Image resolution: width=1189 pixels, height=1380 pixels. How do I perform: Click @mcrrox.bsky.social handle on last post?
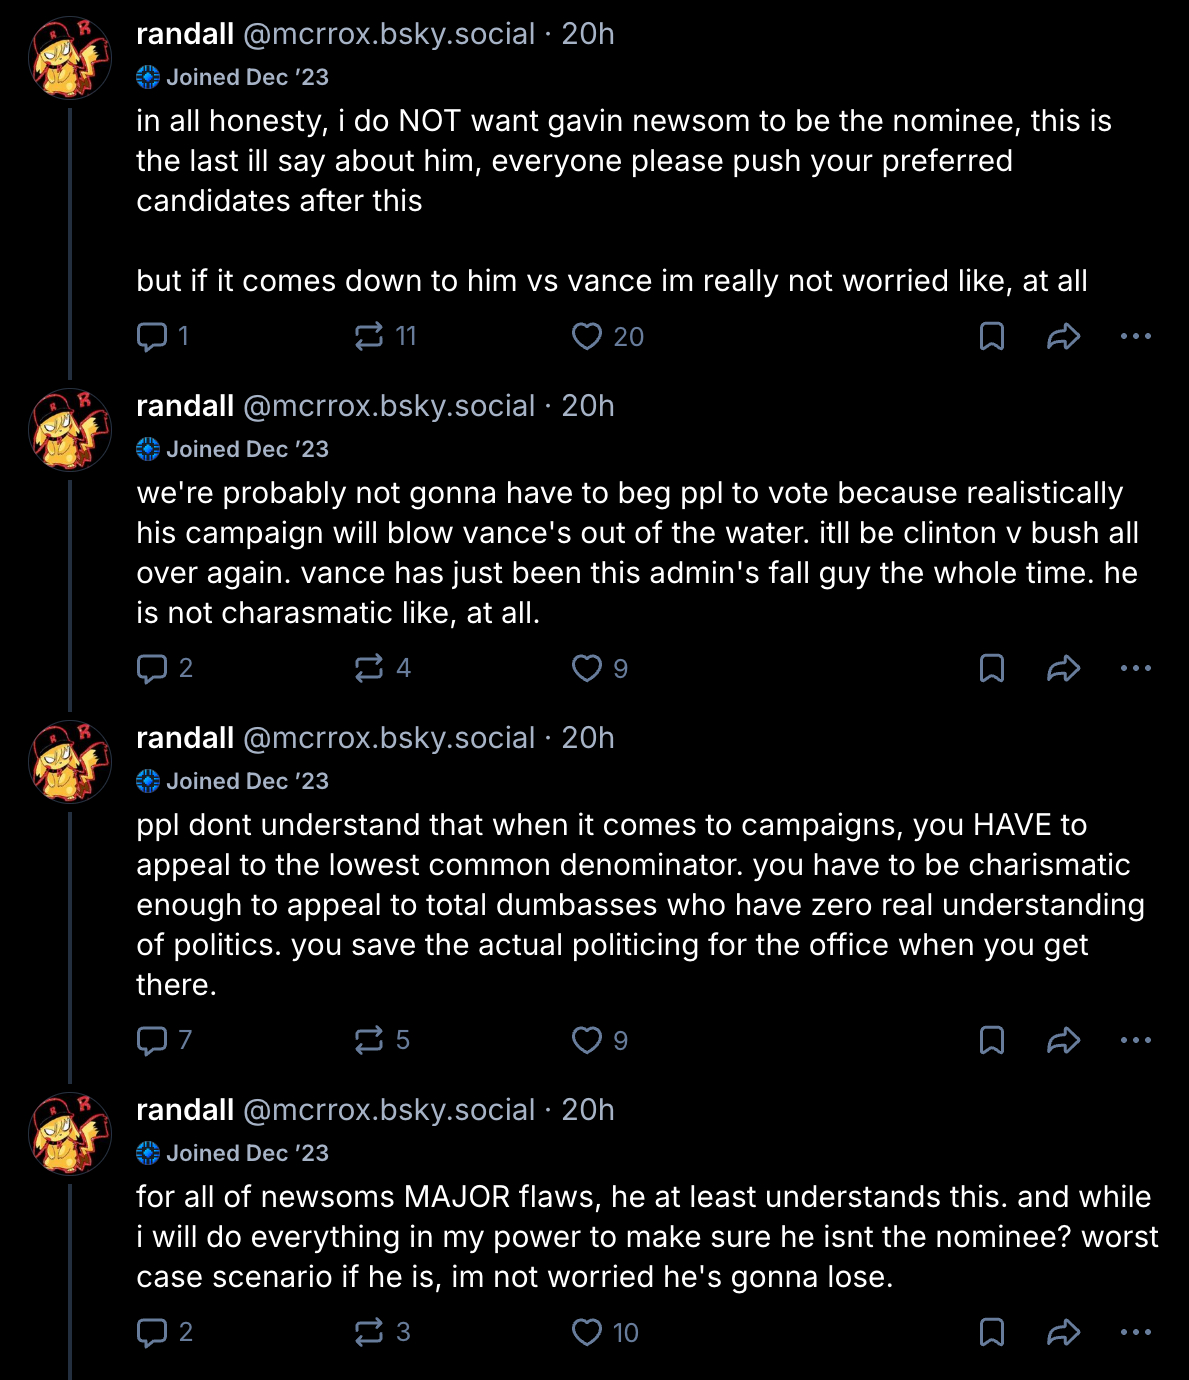[389, 1110]
